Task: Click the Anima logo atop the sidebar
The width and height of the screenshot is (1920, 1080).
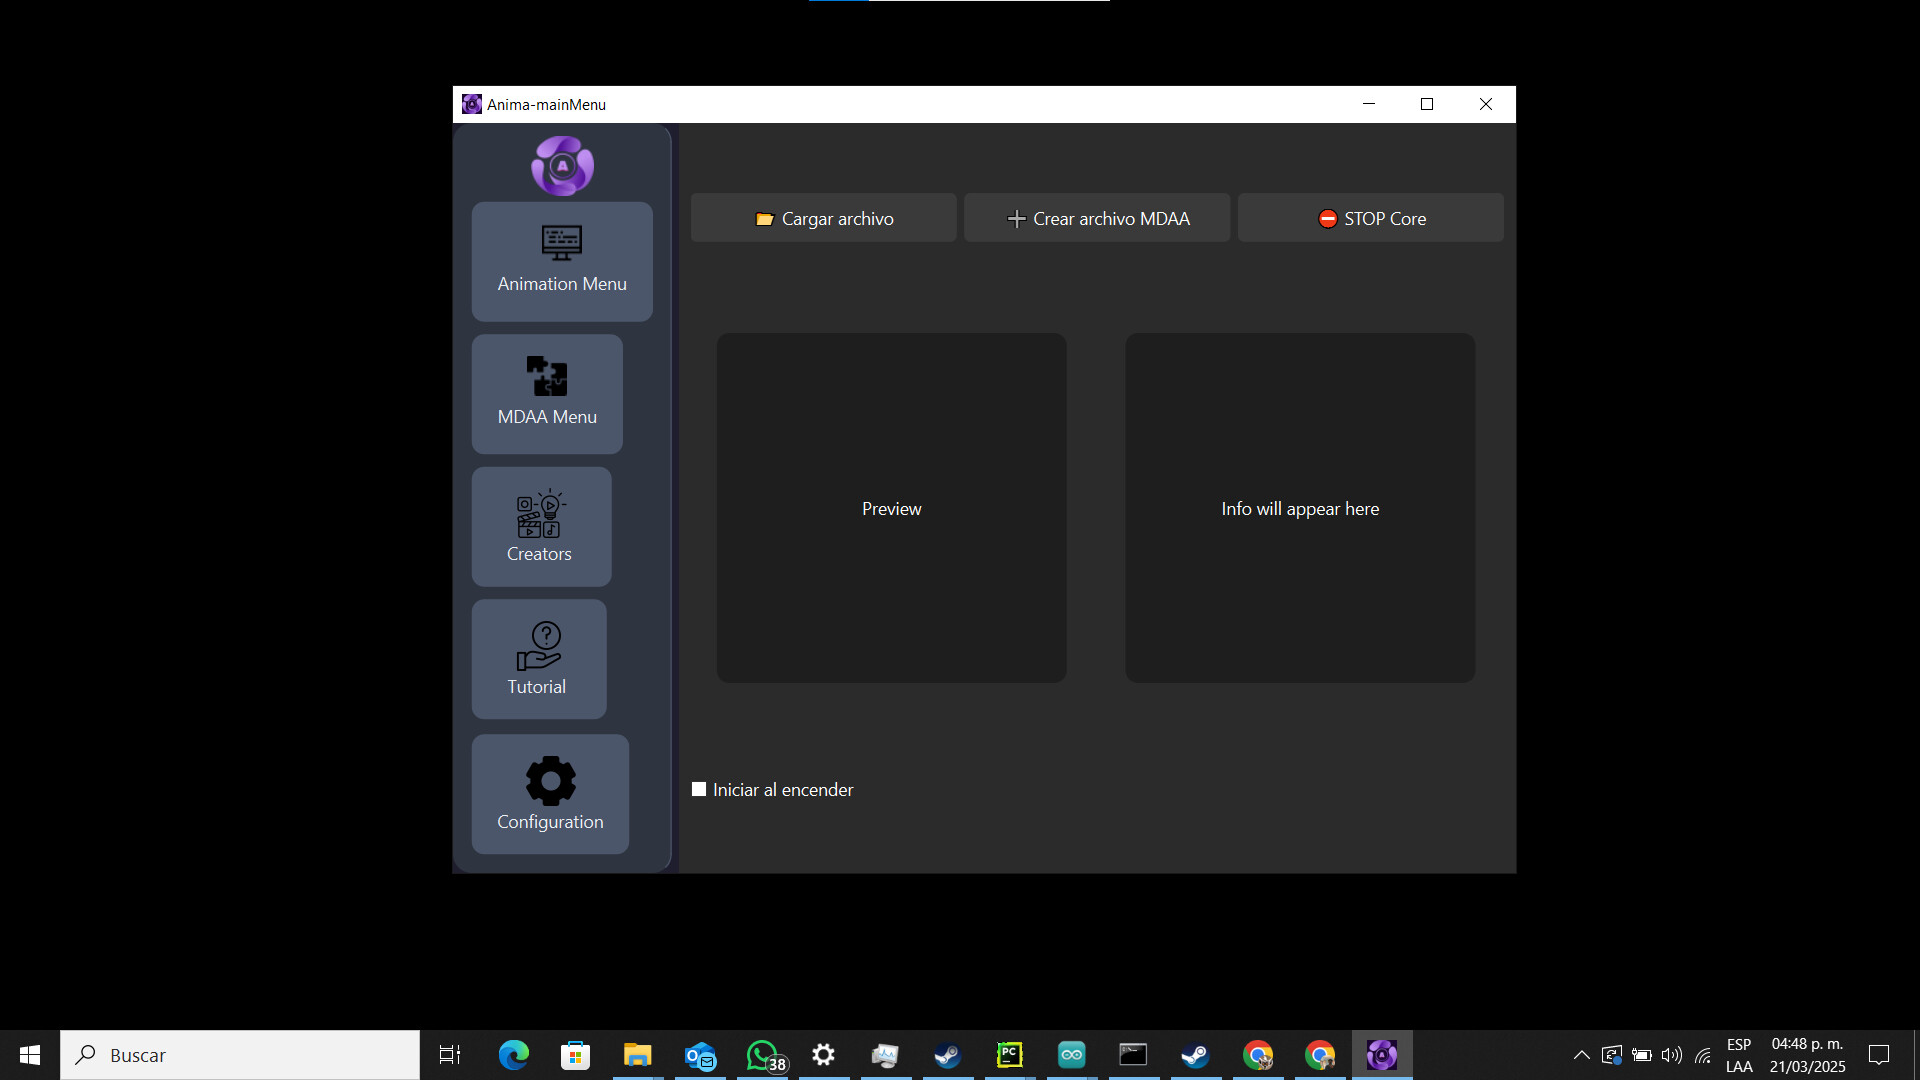Action: tap(562, 165)
